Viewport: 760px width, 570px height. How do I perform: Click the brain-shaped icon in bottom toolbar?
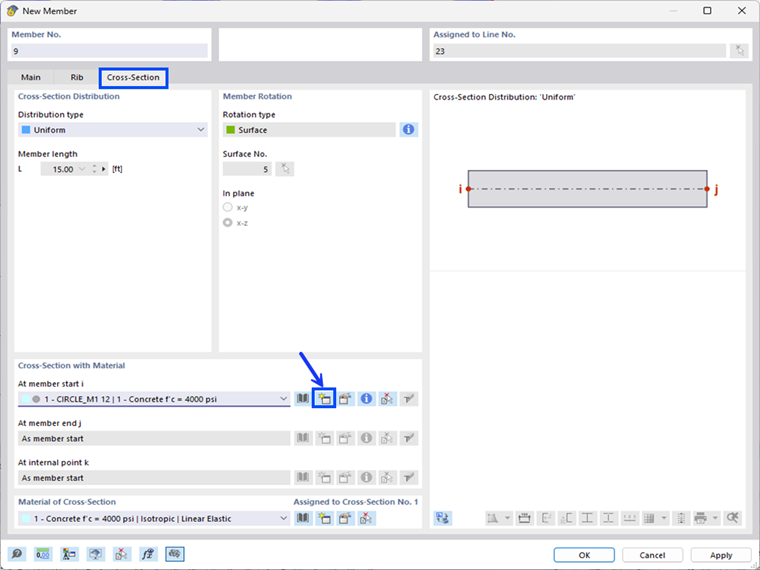(174, 554)
